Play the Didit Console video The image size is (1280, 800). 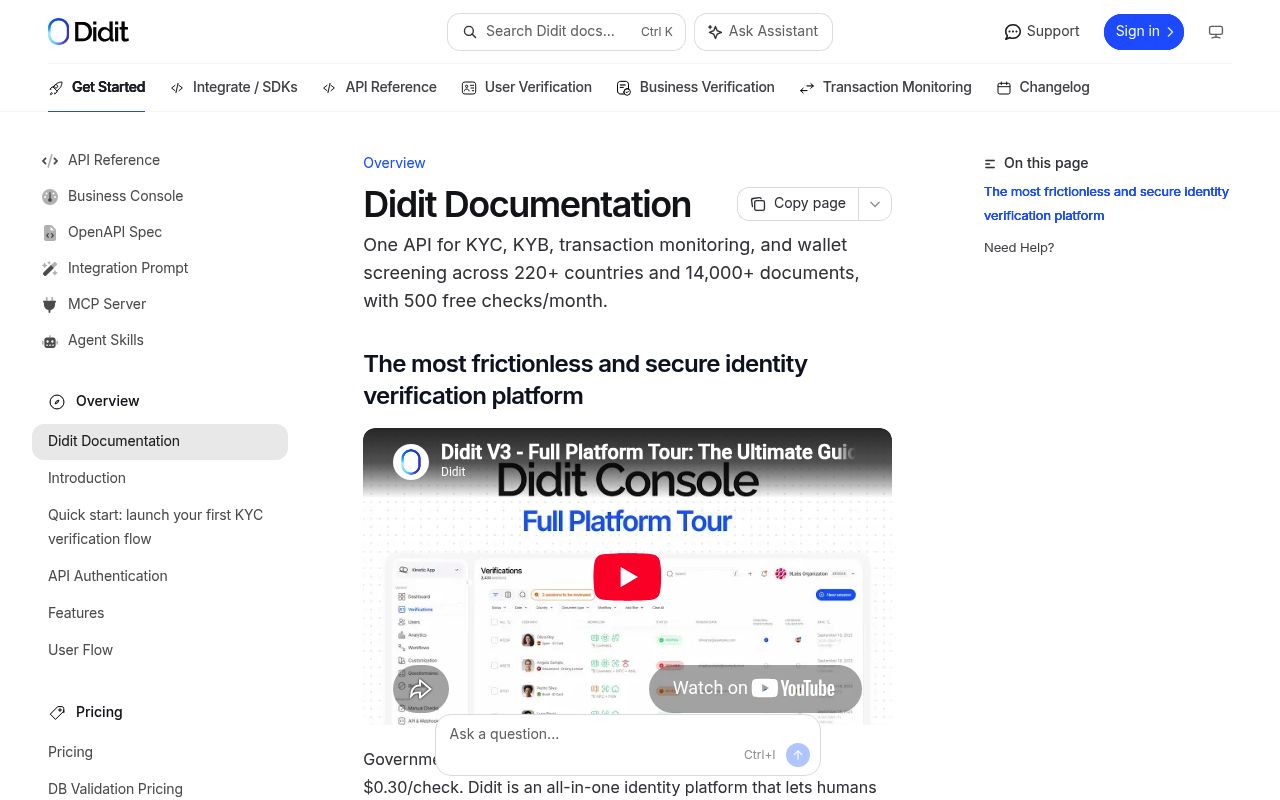pos(627,577)
